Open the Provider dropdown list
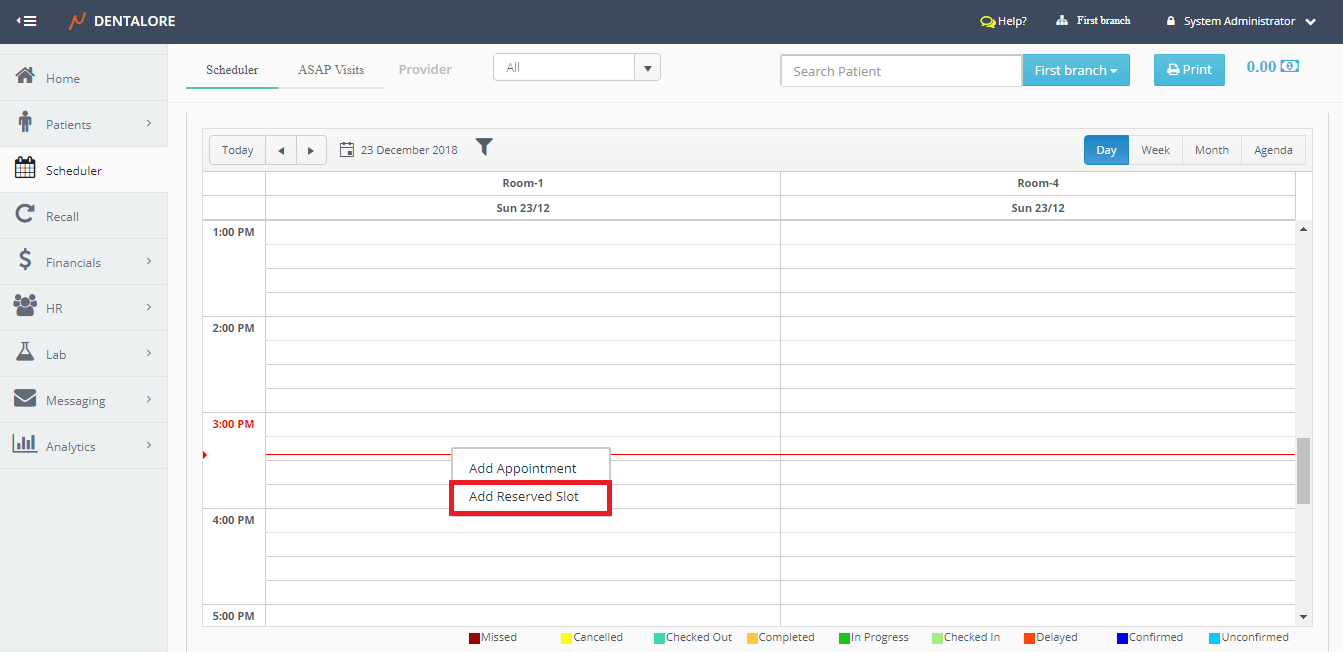1343x652 pixels. point(576,68)
